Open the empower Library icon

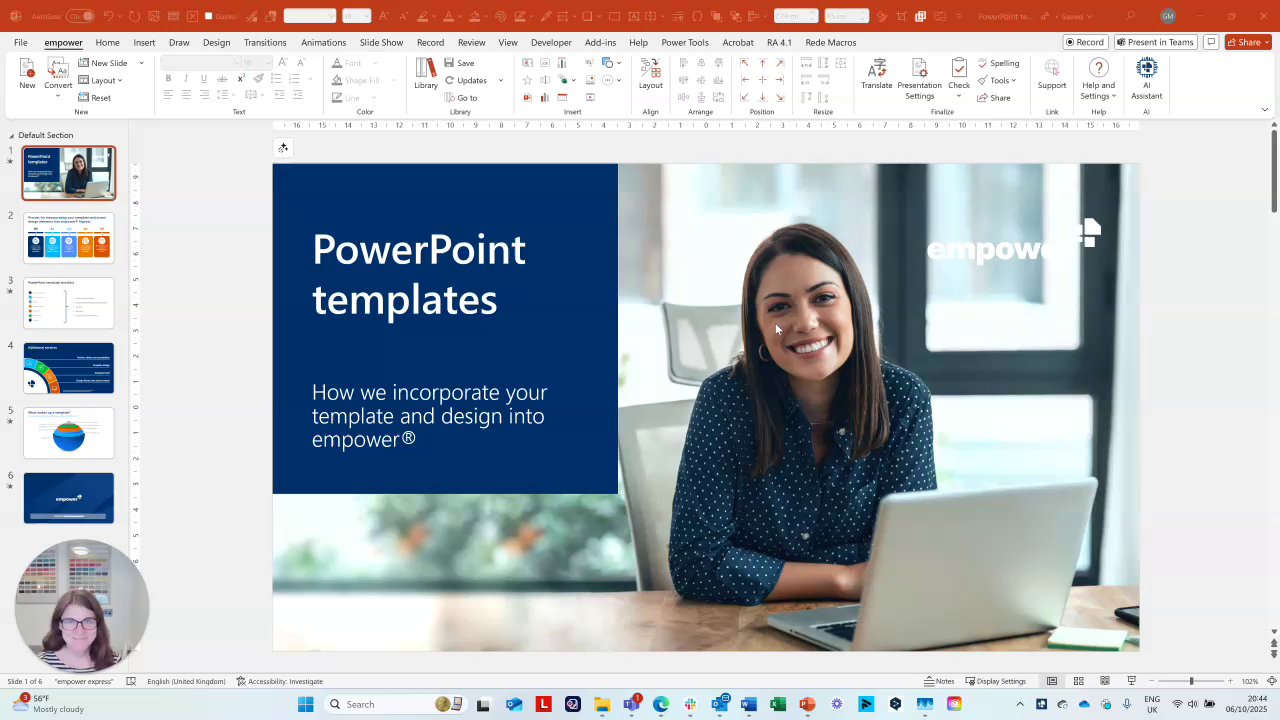point(426,74)
